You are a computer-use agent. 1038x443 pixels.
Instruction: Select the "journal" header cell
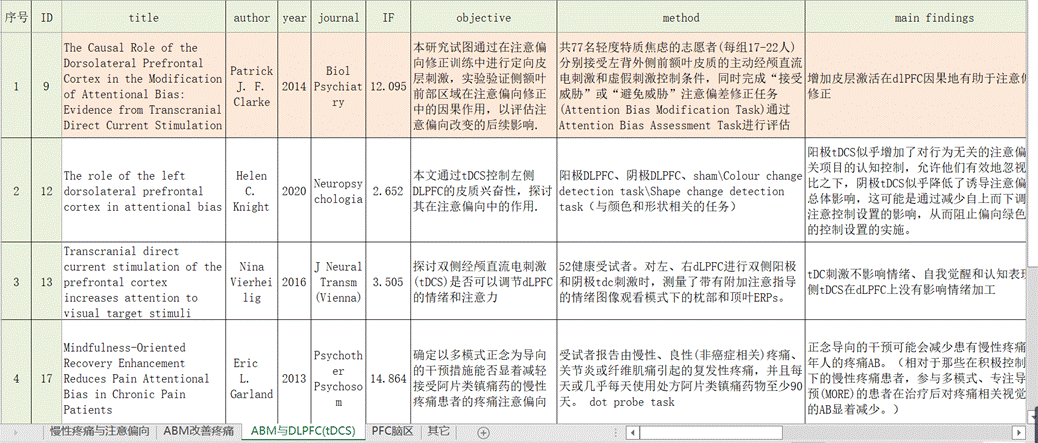pos(338,17)
